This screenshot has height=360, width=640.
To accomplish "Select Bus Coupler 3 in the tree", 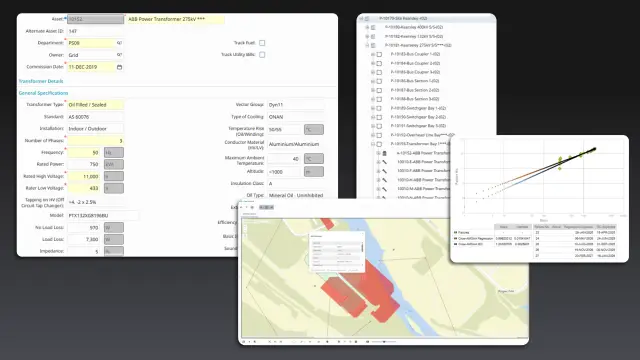I will 415,72.
